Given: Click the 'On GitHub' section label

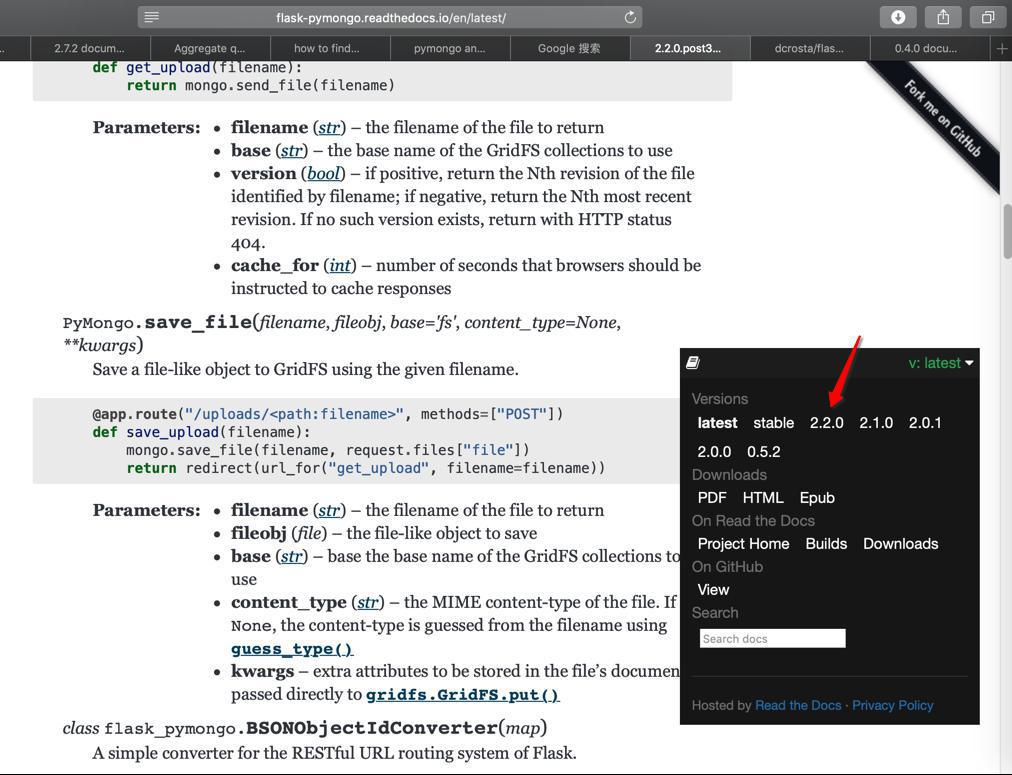Looking at the screenshot, I should [727, 567].
